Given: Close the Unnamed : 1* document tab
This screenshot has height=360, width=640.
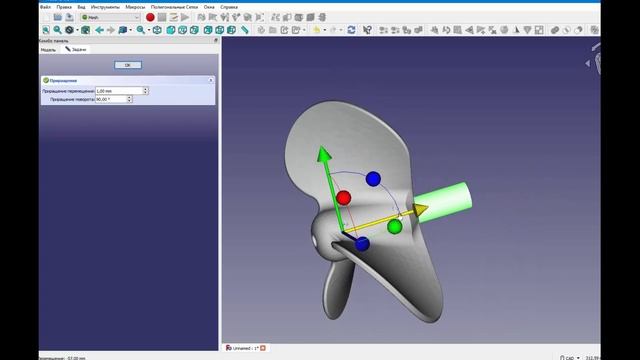Looking at the screenshot, I should click(x=263, y=348).
